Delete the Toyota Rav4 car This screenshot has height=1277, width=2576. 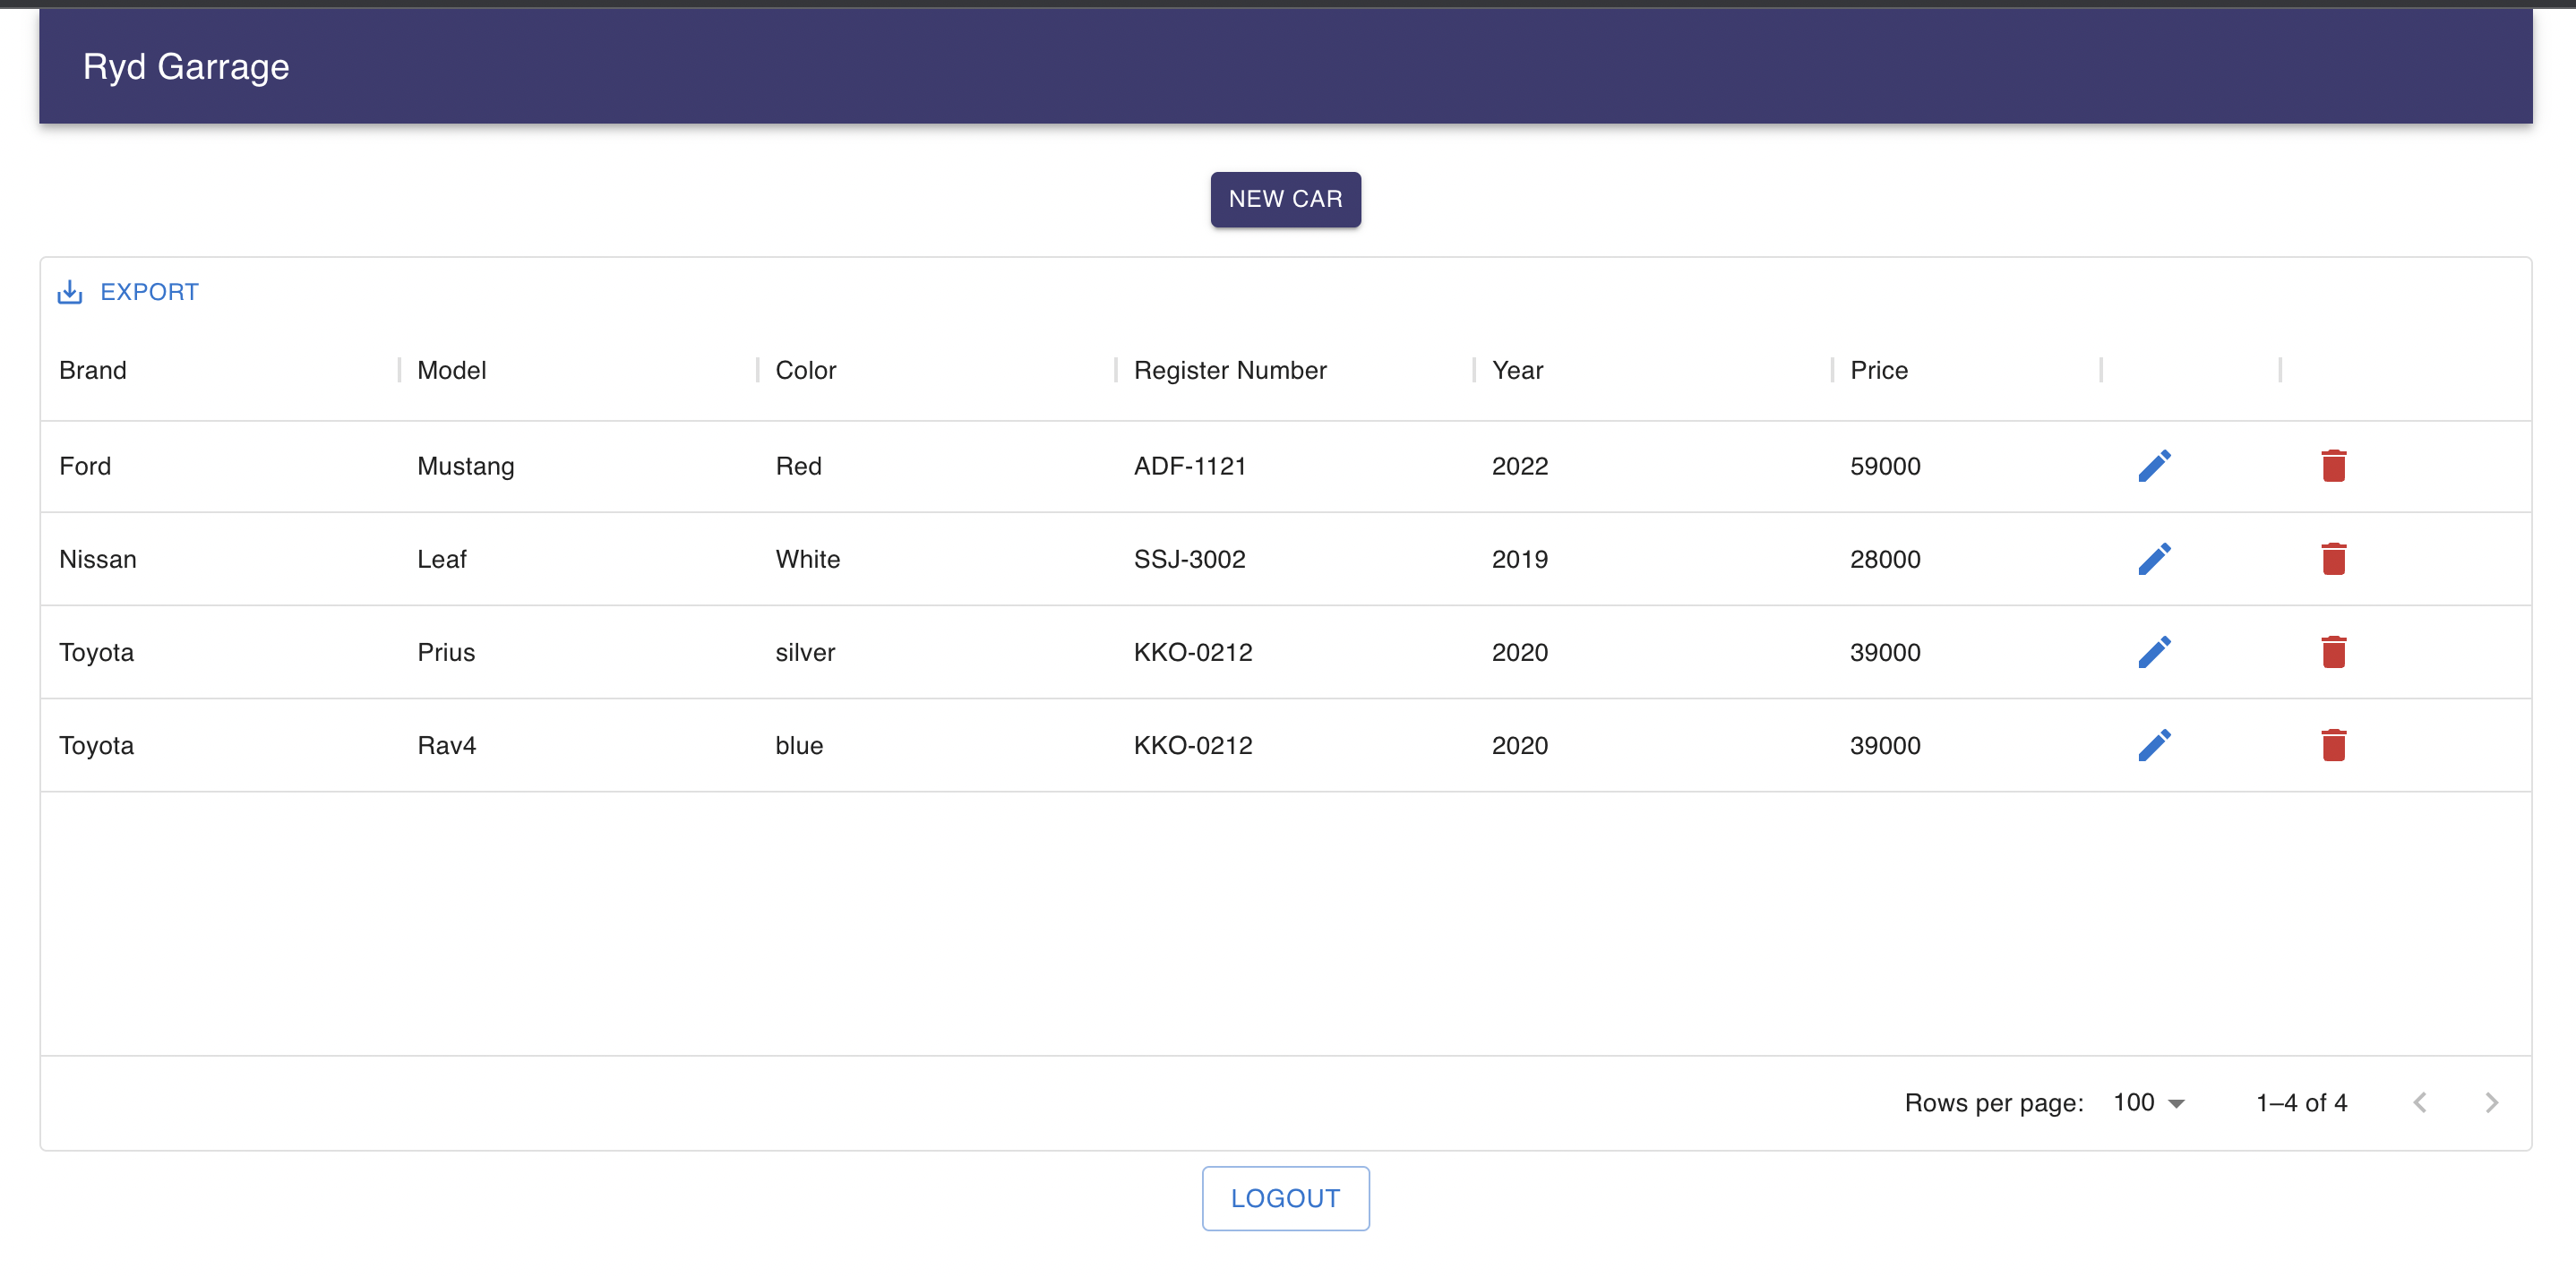(x=2333, y=745)
